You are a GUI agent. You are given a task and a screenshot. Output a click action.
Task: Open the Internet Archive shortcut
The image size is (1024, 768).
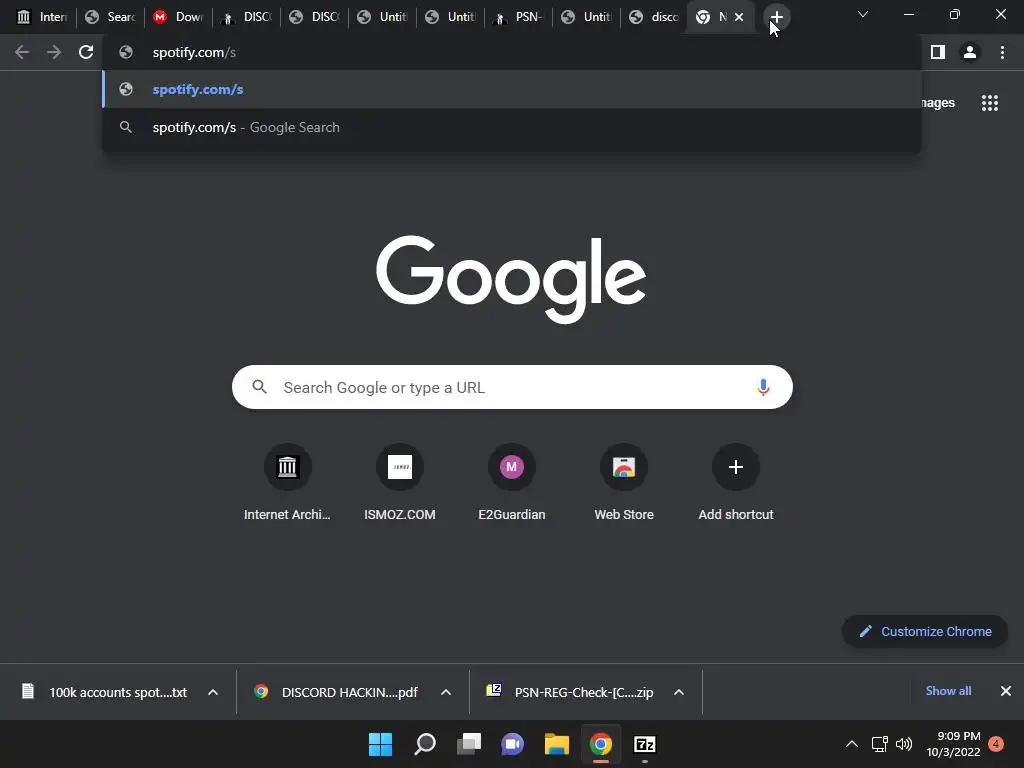tap(287, 483)
